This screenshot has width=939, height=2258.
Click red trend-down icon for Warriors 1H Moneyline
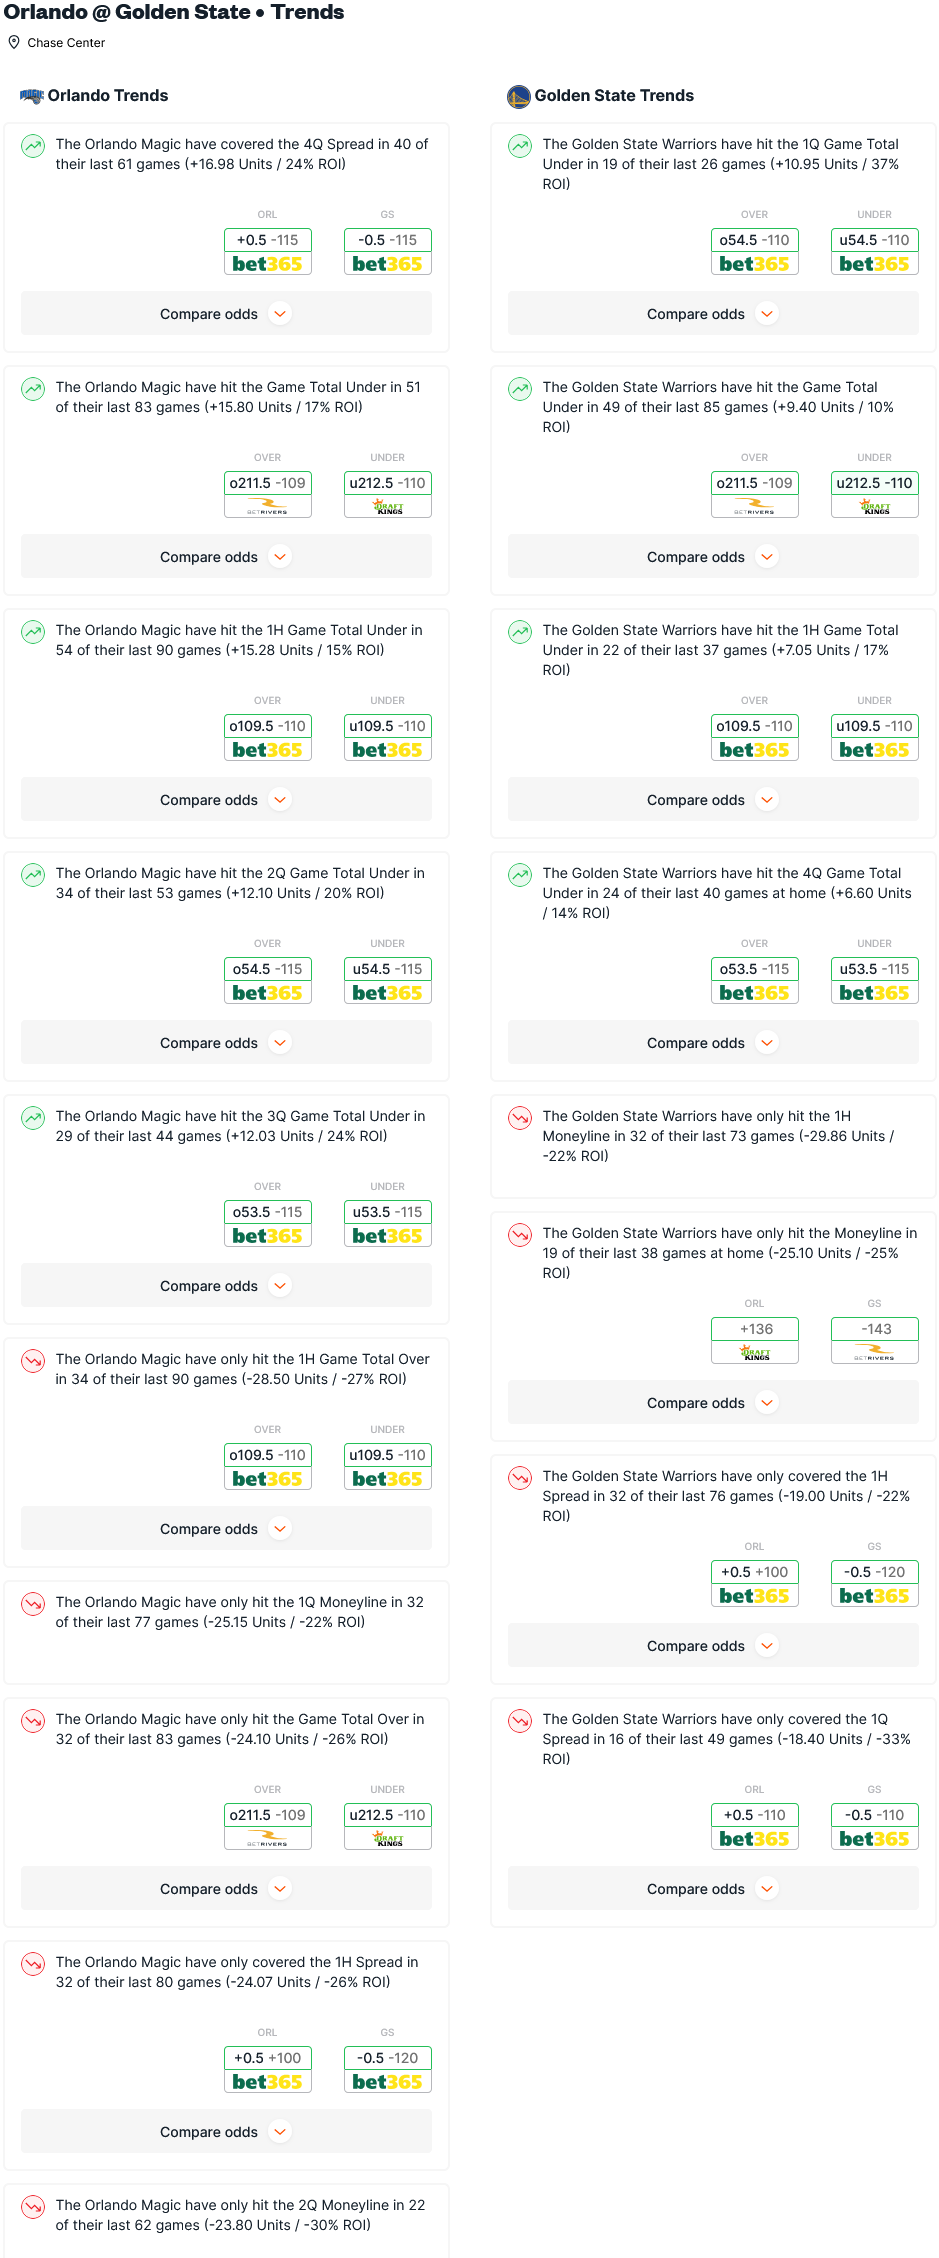point(520,1118)
